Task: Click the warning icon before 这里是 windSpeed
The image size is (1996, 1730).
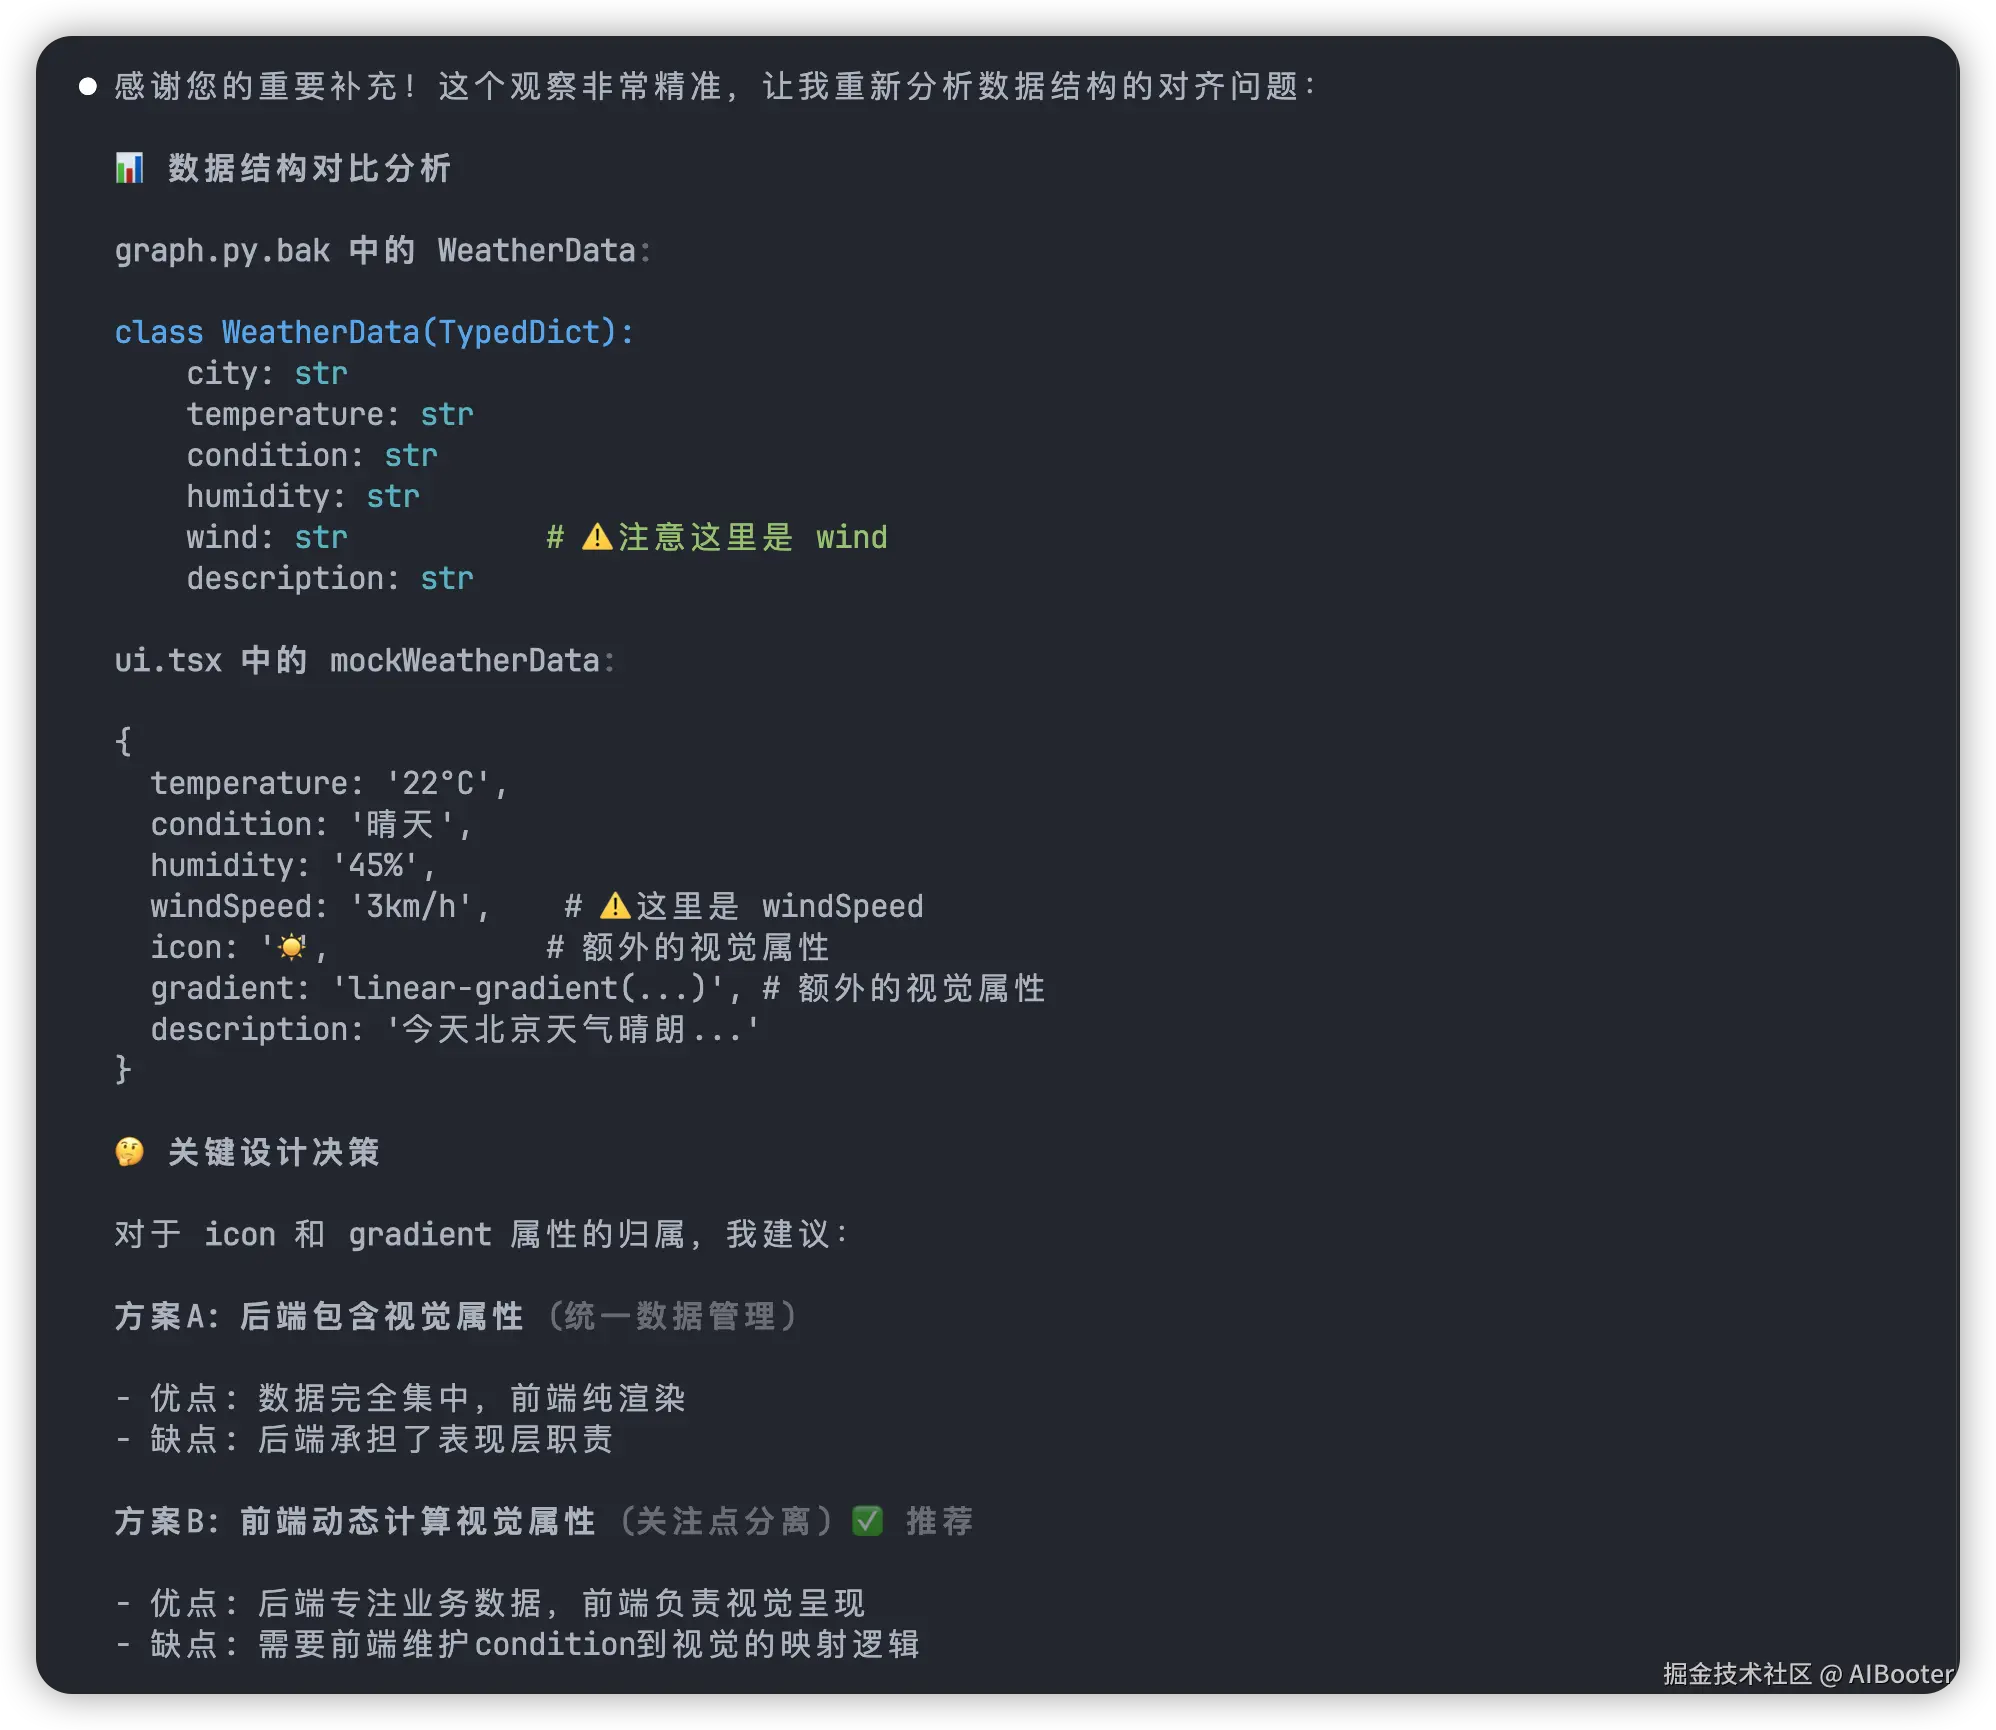Action: click(x=615, y=906)
